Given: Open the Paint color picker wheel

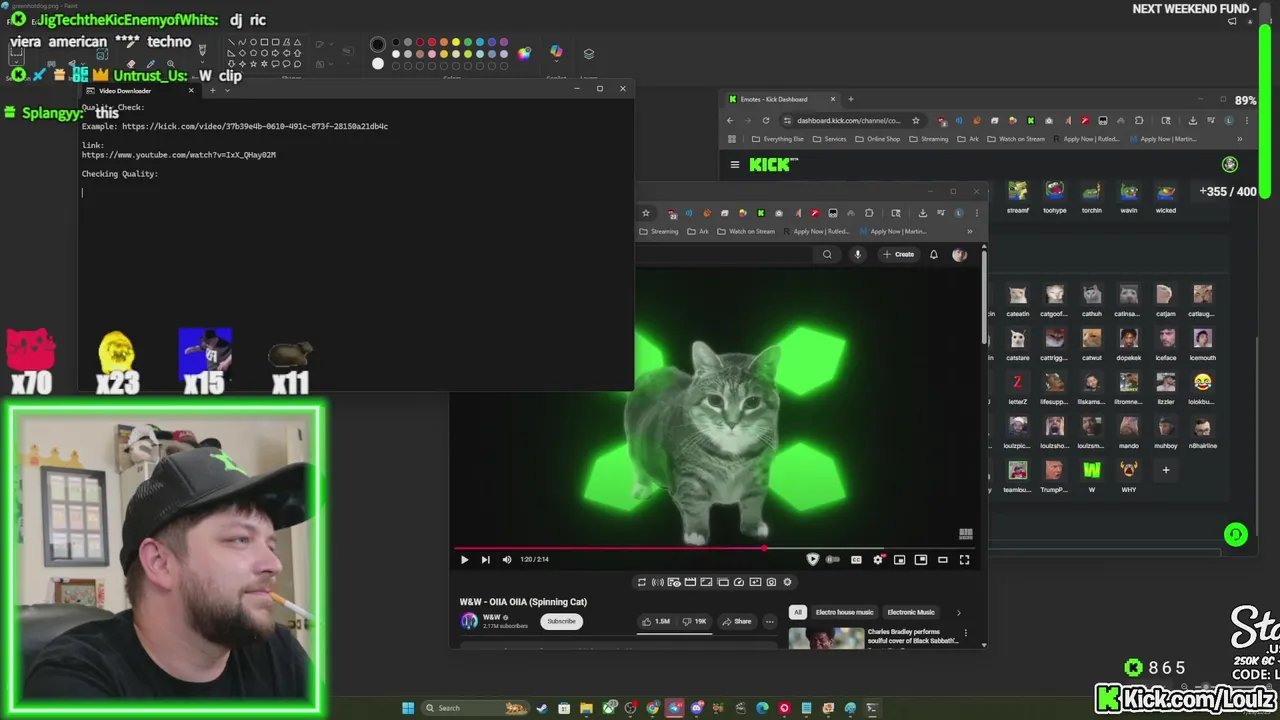Looking at the screenshot, I should 525,53.
